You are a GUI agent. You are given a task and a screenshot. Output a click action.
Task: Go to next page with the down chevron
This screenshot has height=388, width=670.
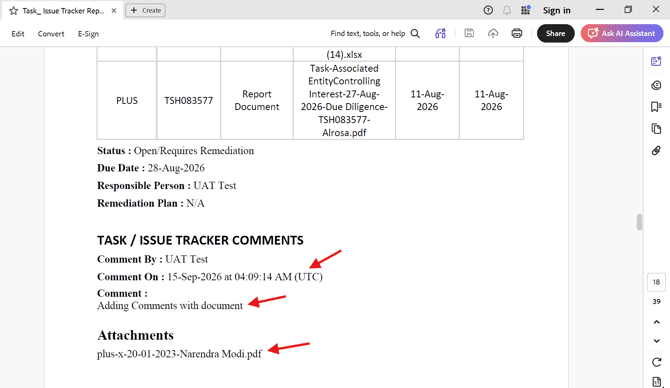(x=657, y=341)
